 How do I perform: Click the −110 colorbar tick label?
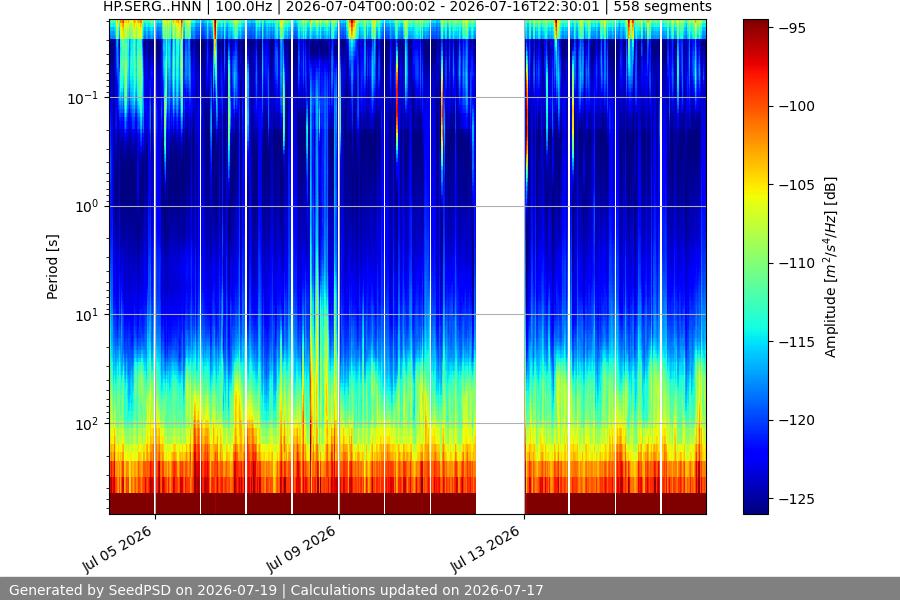[796, 263]
